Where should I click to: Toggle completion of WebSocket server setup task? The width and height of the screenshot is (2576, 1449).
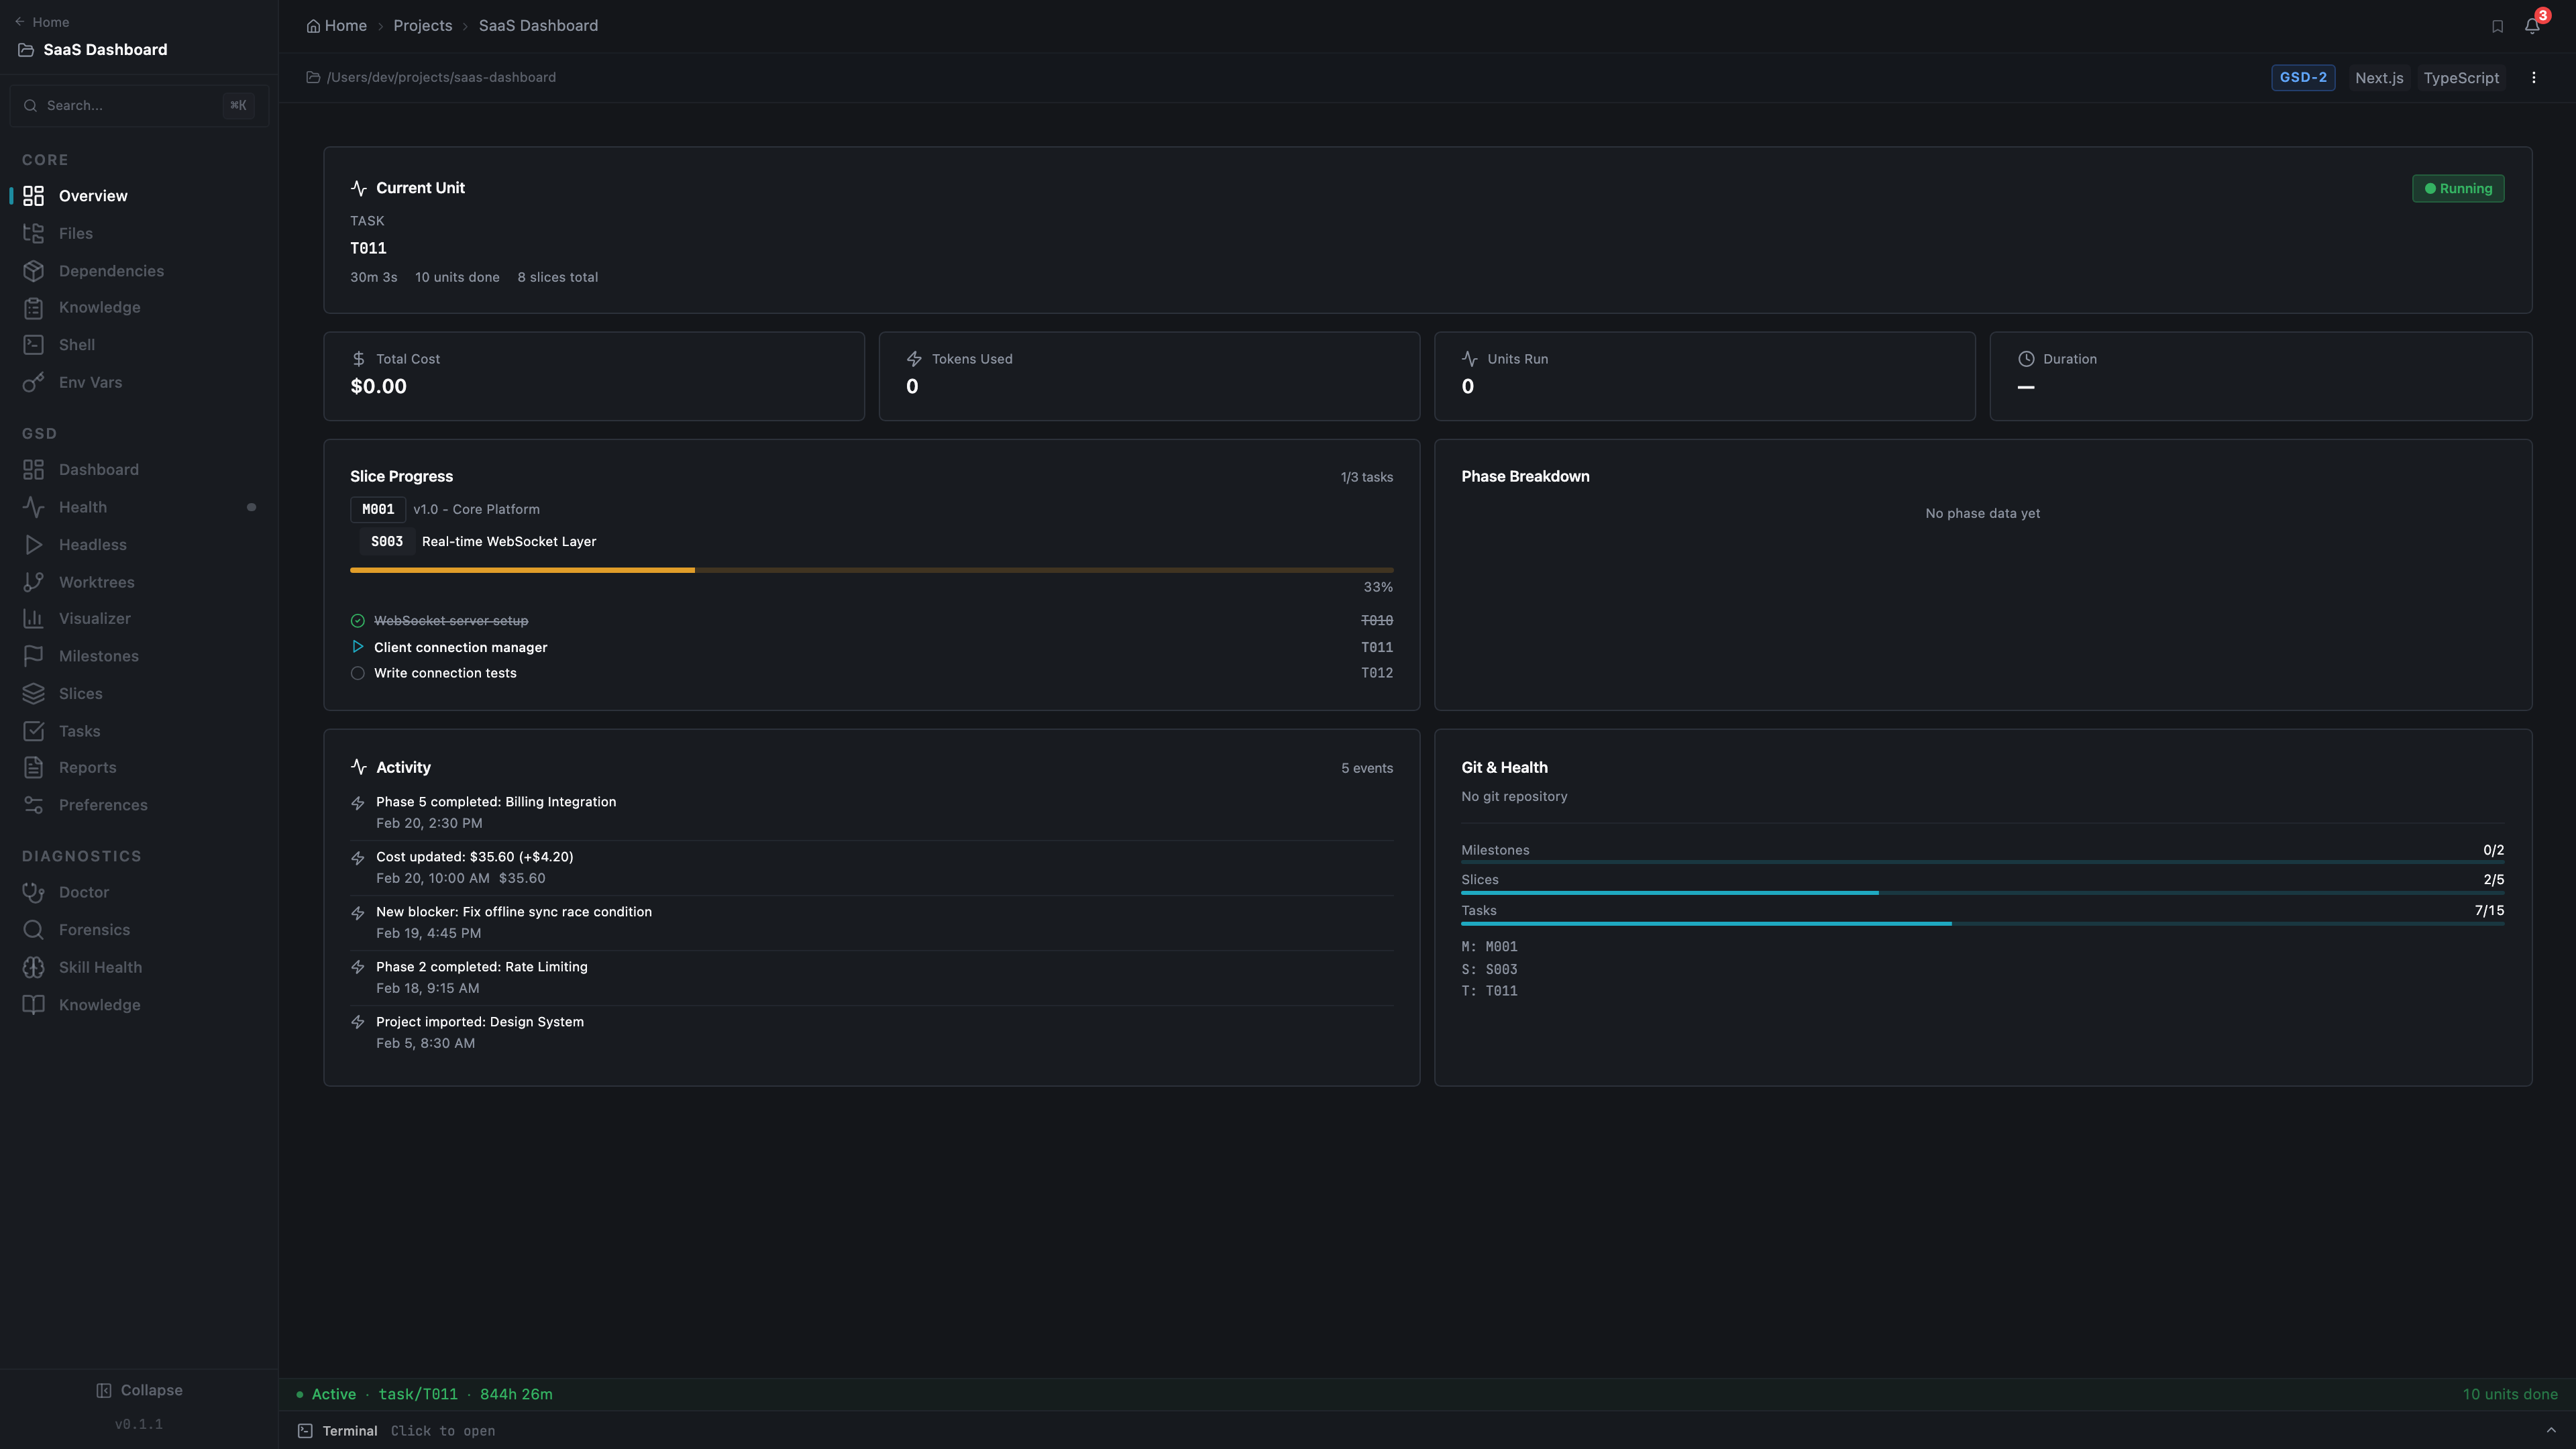point(358,620)
